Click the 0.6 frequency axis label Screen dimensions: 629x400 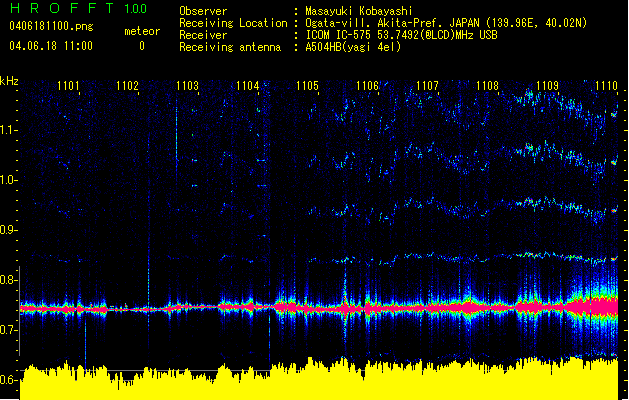pos(8,380)
